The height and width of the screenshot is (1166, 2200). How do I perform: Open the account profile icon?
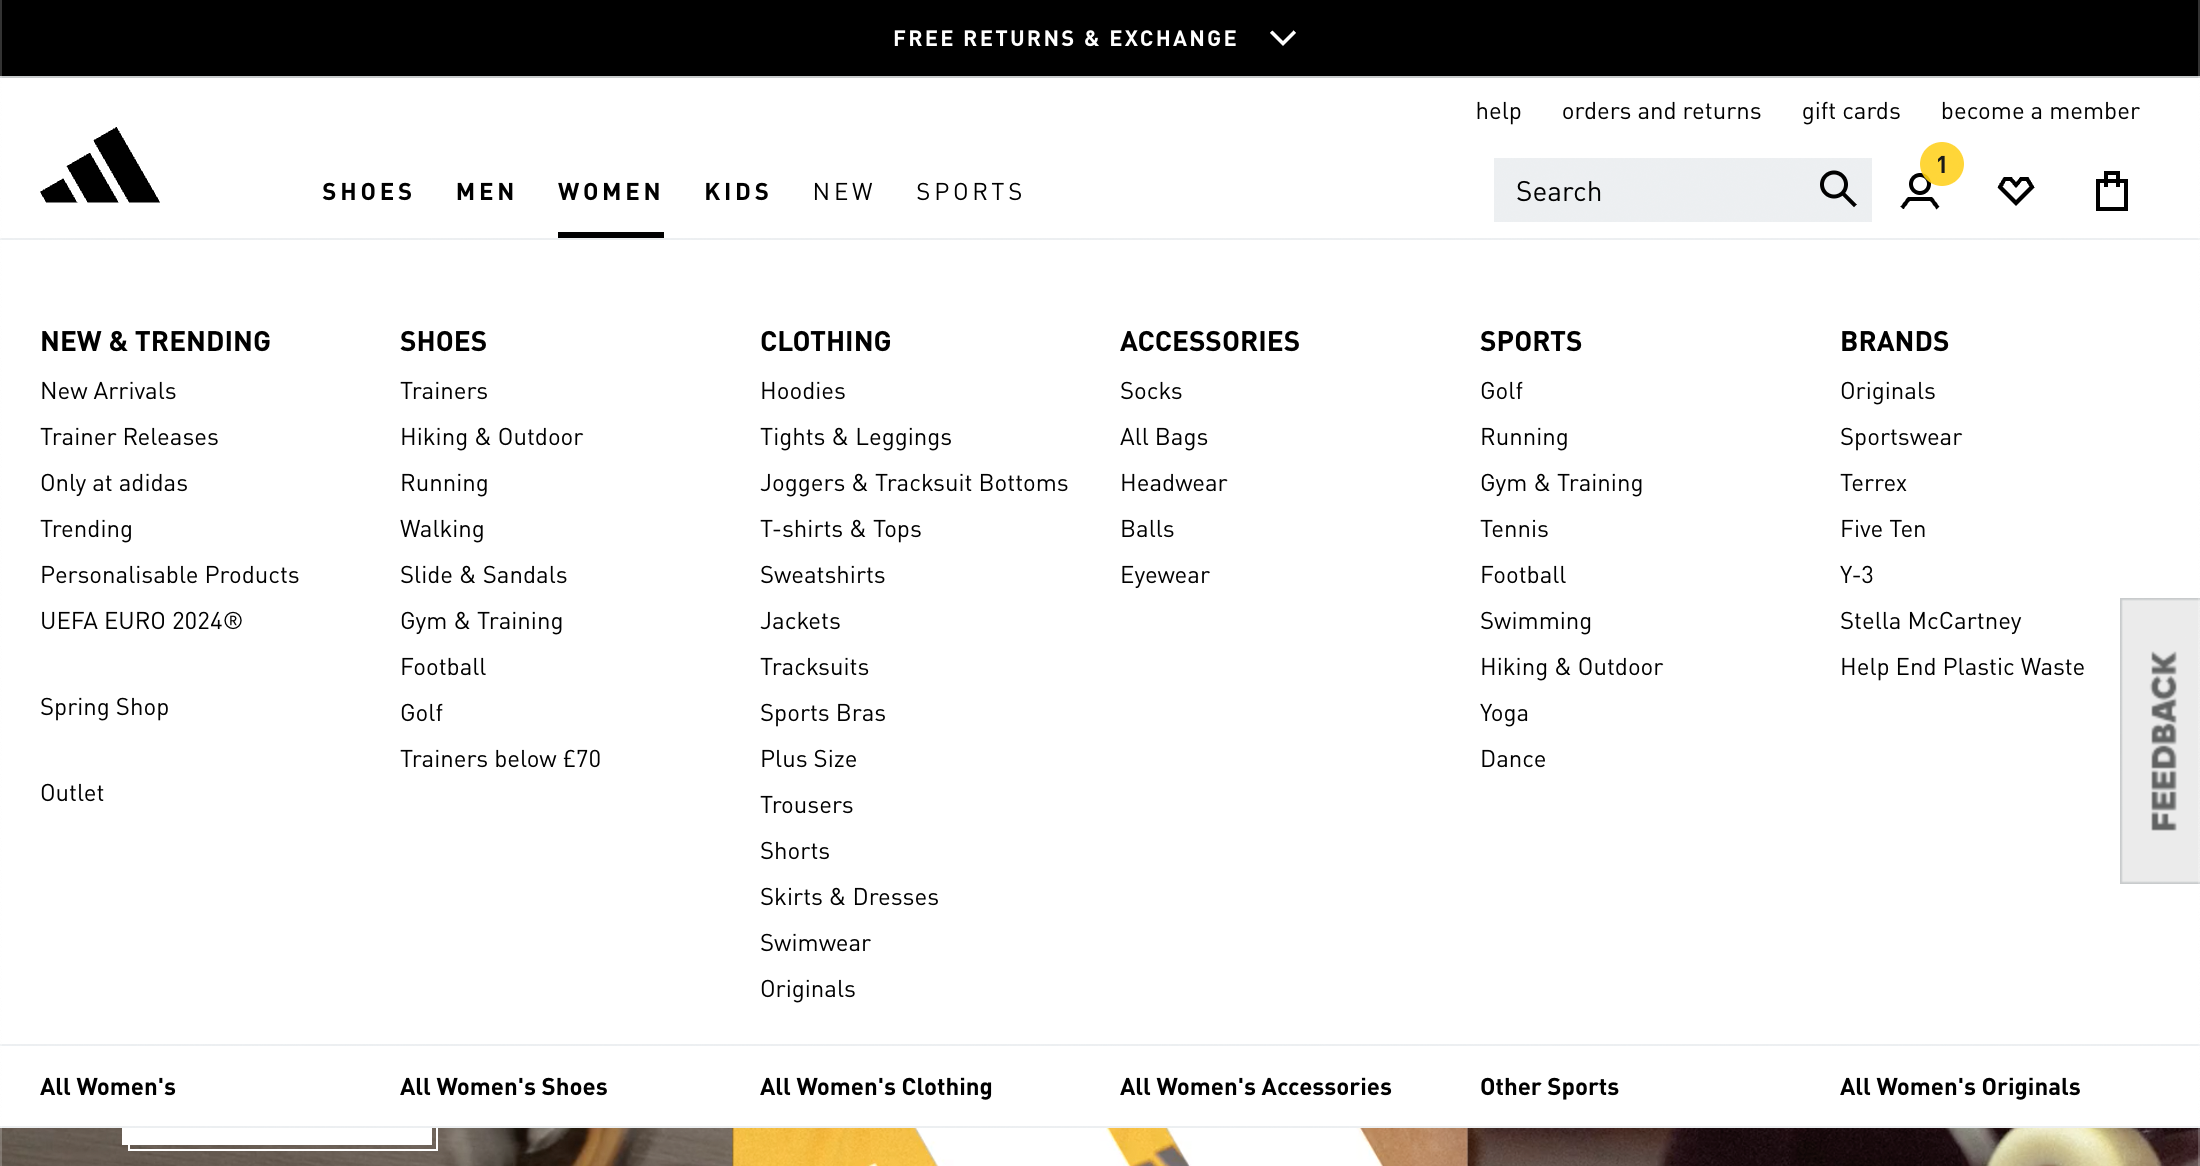pos(1917,192)
